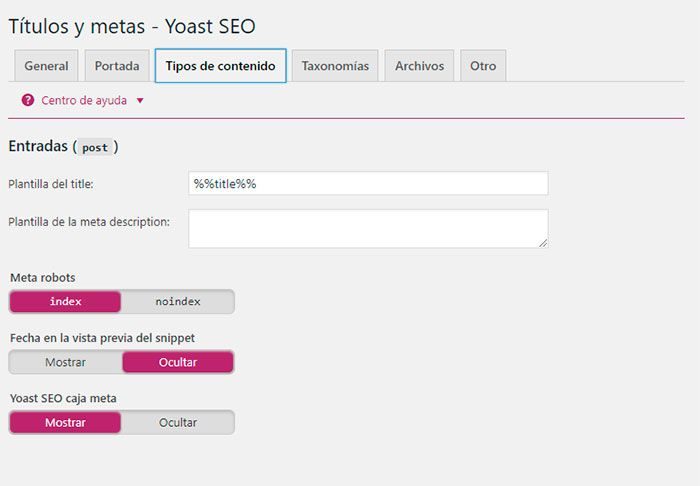
Task: Open the Otro tab
Action: point(483,66)
